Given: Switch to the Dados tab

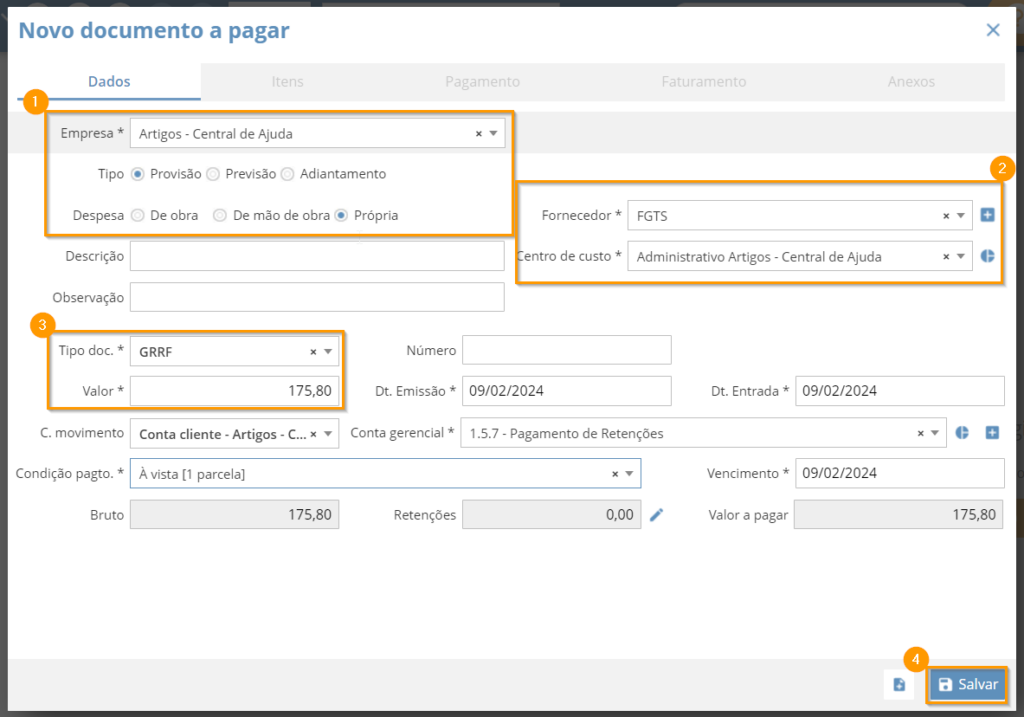Looking at the screenshot, I should [x=109, y=82].
